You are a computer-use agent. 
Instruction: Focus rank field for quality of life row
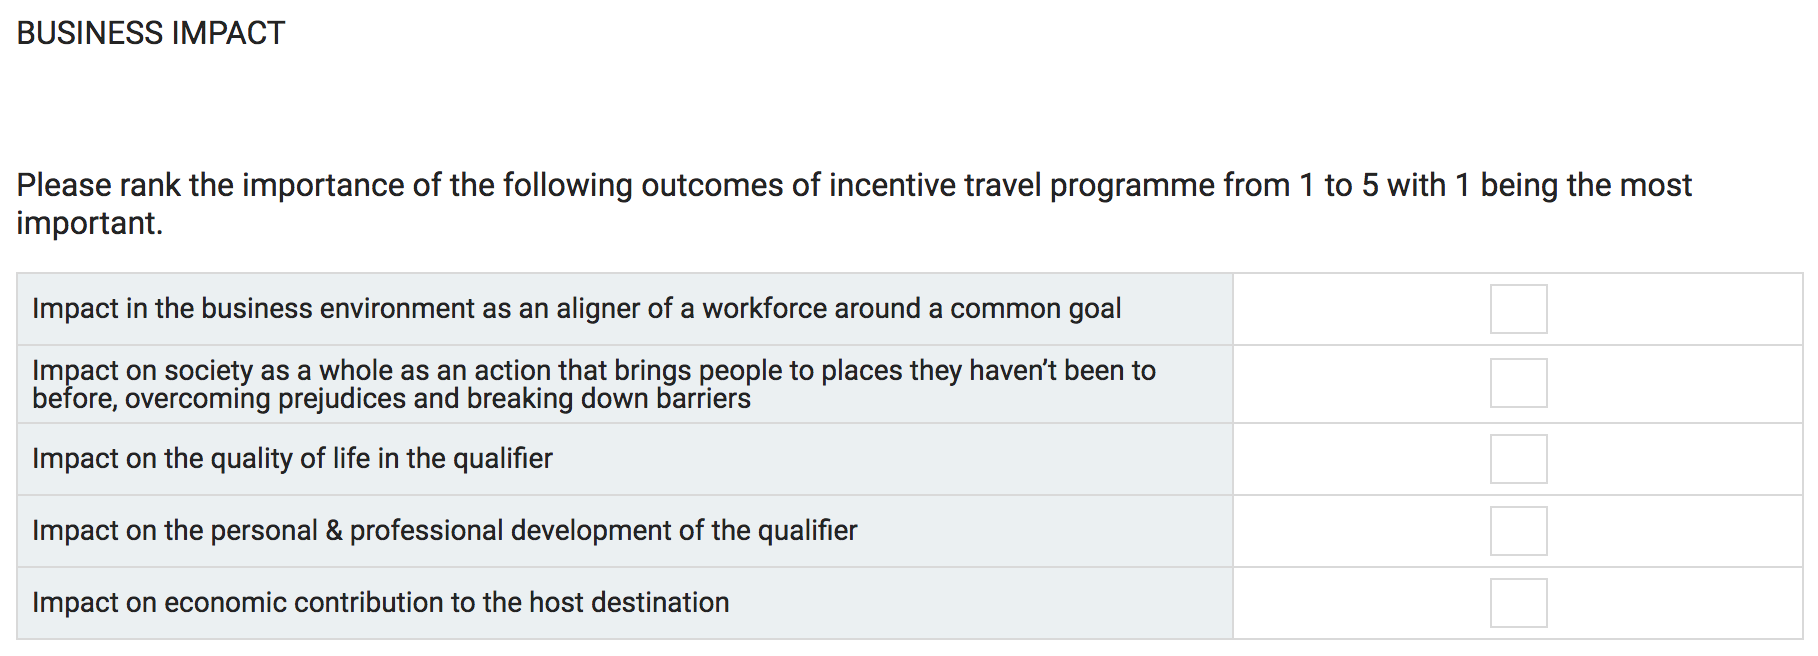(x=1518, y=459)
